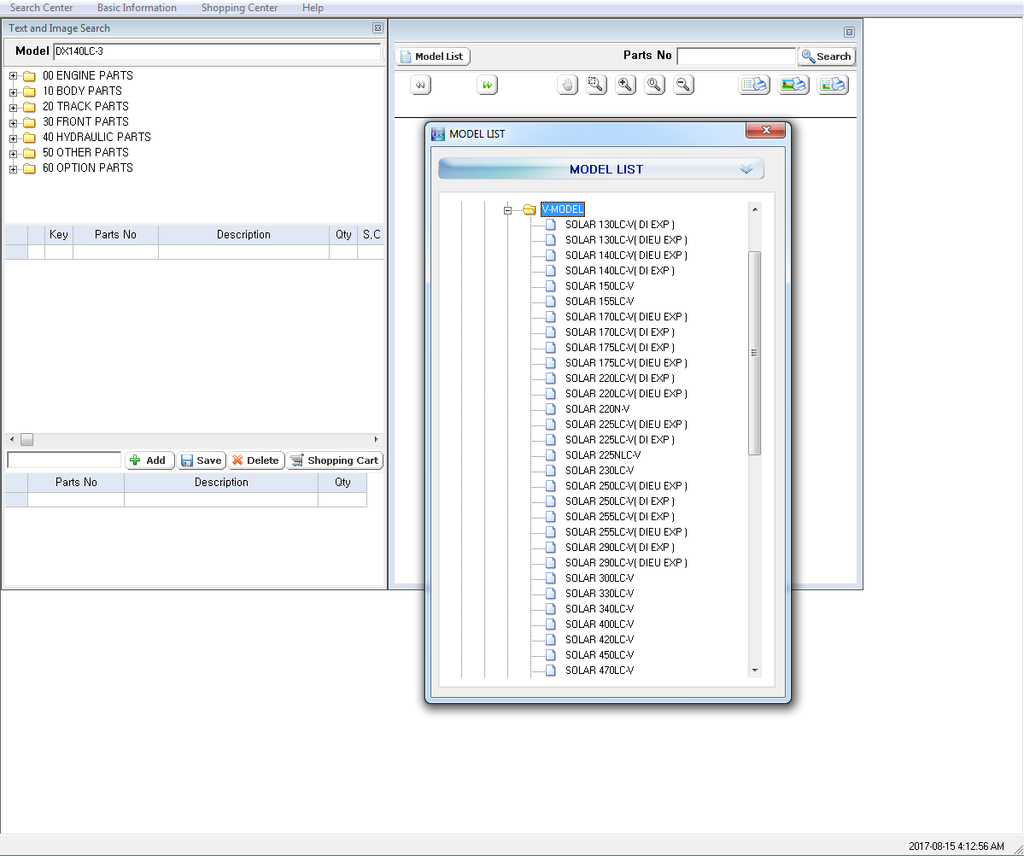Open the Shopping Center menu
This screenshot has height=856, width=1024.
[239, 8]
